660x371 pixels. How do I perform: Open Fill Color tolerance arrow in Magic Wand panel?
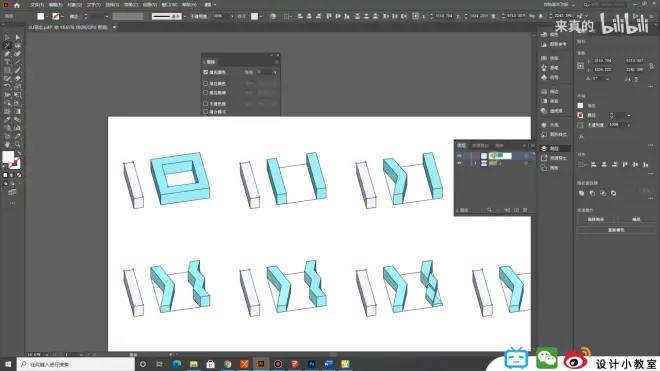(x=275, y=72)
